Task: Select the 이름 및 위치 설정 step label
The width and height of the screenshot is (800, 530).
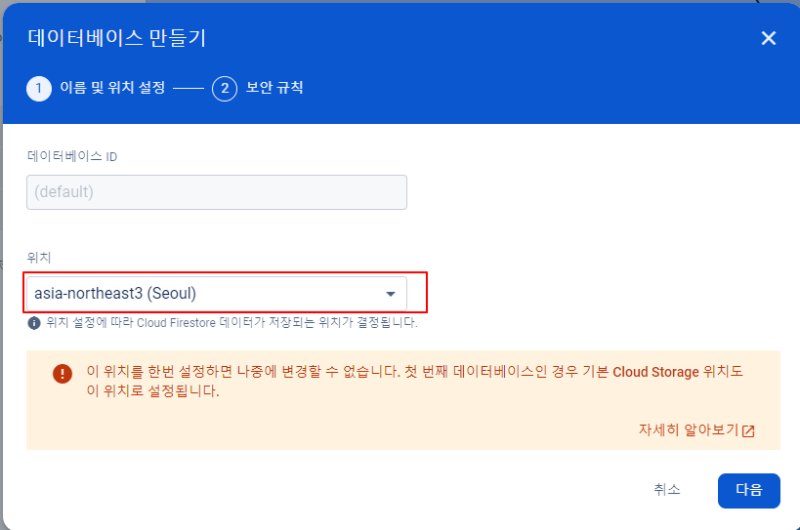Action: pos(113,88)
